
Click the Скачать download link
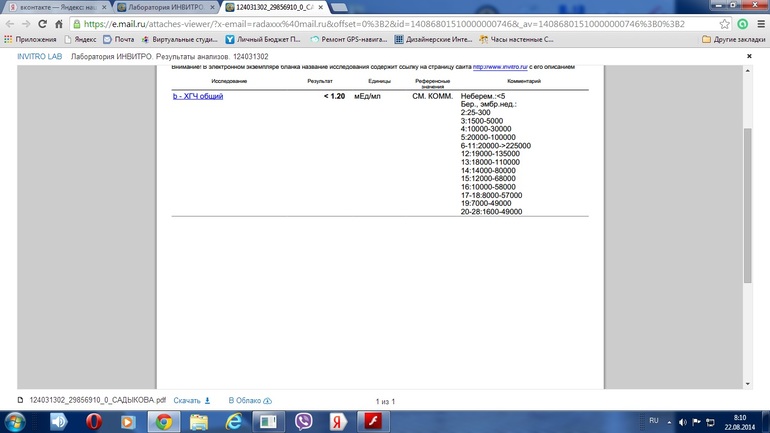point(191,401)
